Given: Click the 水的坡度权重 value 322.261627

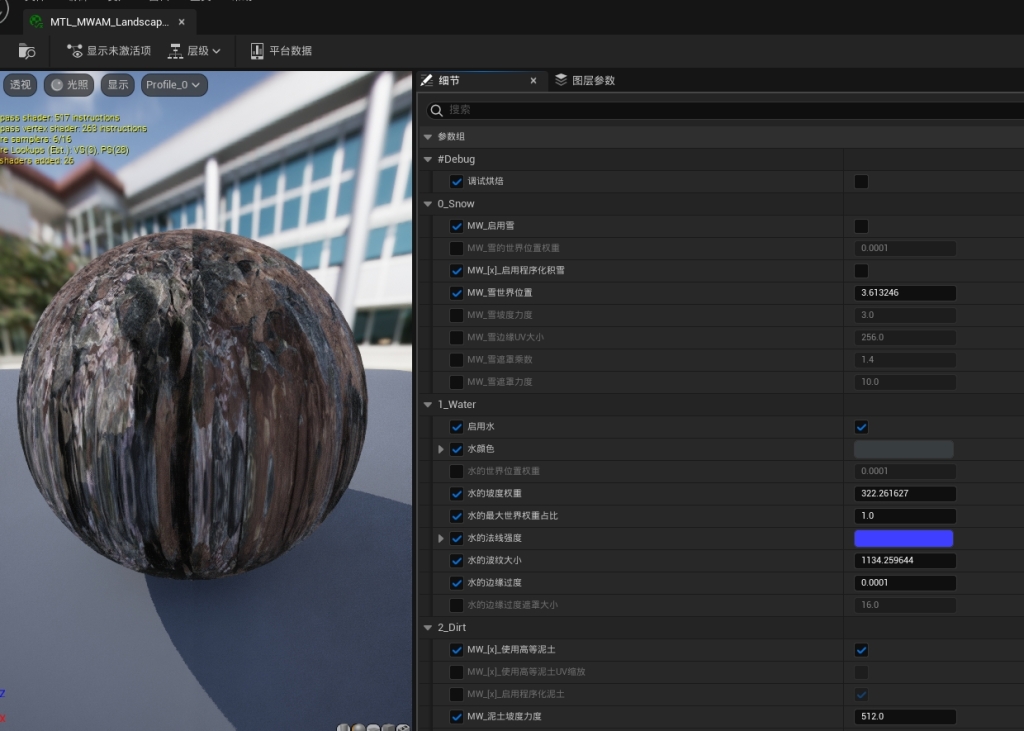Looking at the screenshot, I should [905, 493].
